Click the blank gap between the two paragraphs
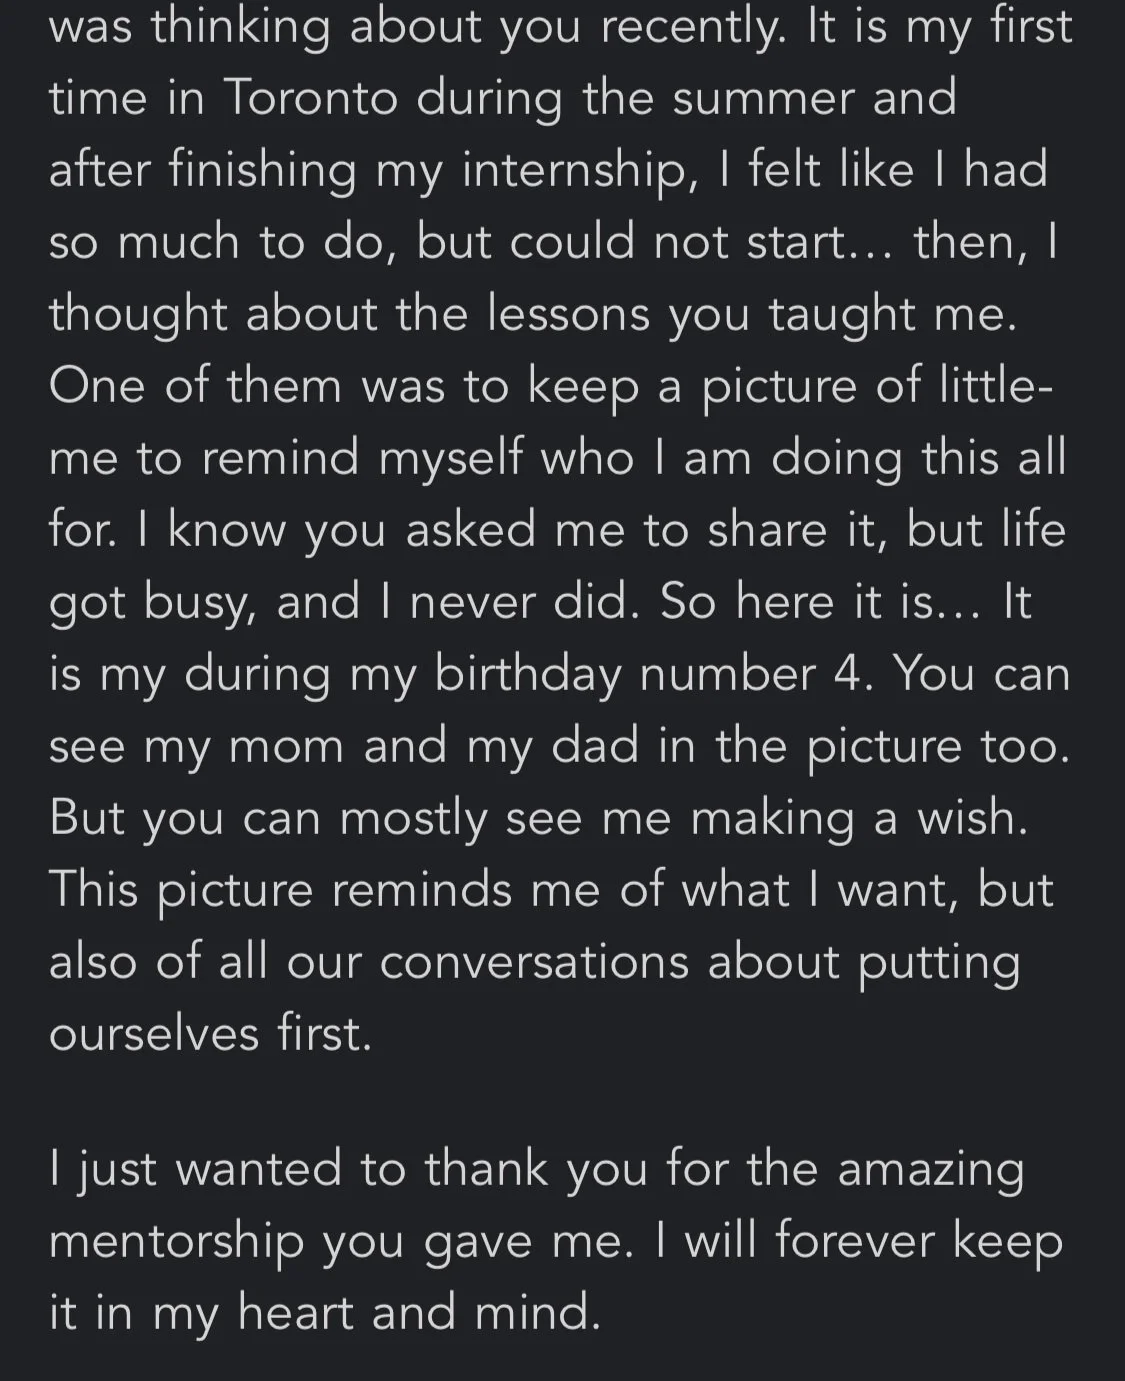The image size is (1125, 1381). [562, 1100]
